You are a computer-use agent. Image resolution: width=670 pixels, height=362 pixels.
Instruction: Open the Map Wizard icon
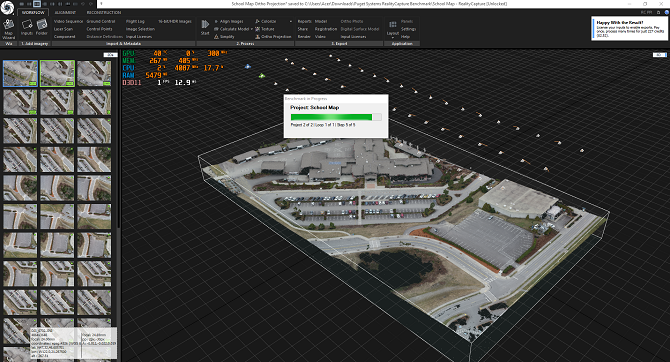(x=9, y=29)
